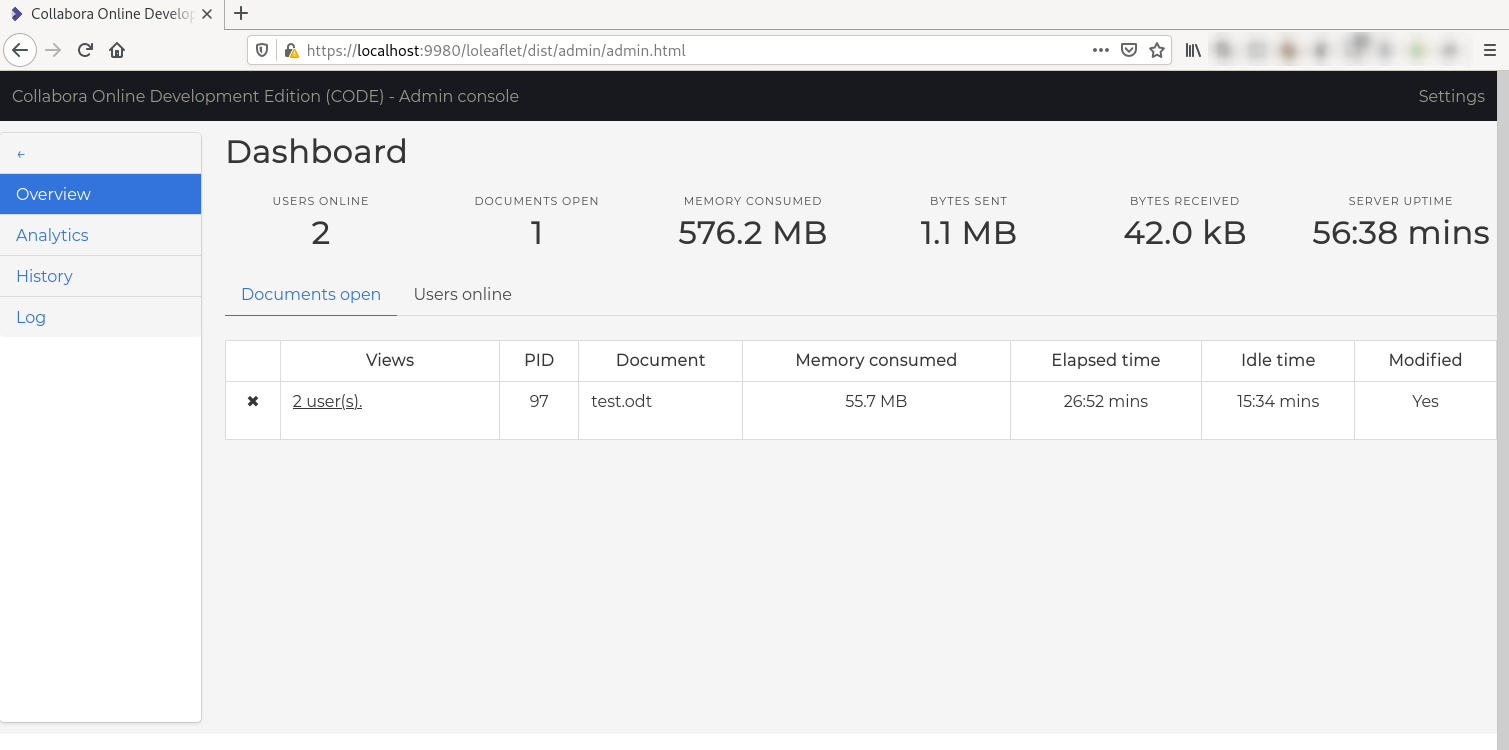
Task: Open the page actions three-dots menu
Action: (1100, 50)
